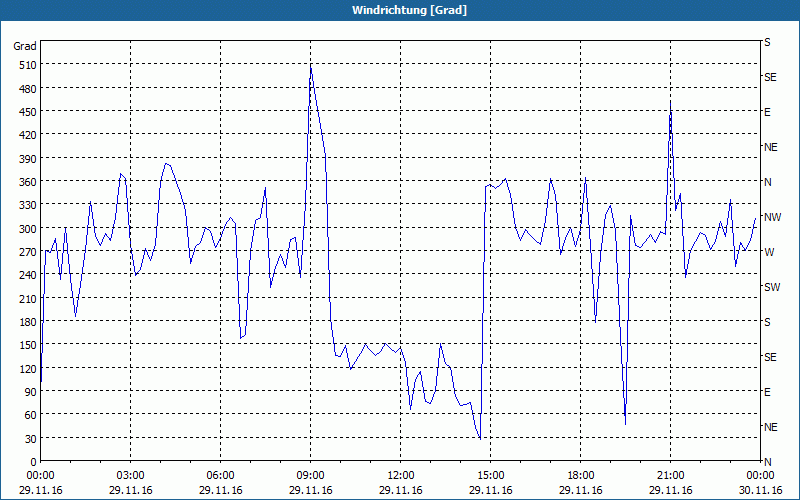
Task: Select the 450 y-axis label
Action: pos(28,112)
